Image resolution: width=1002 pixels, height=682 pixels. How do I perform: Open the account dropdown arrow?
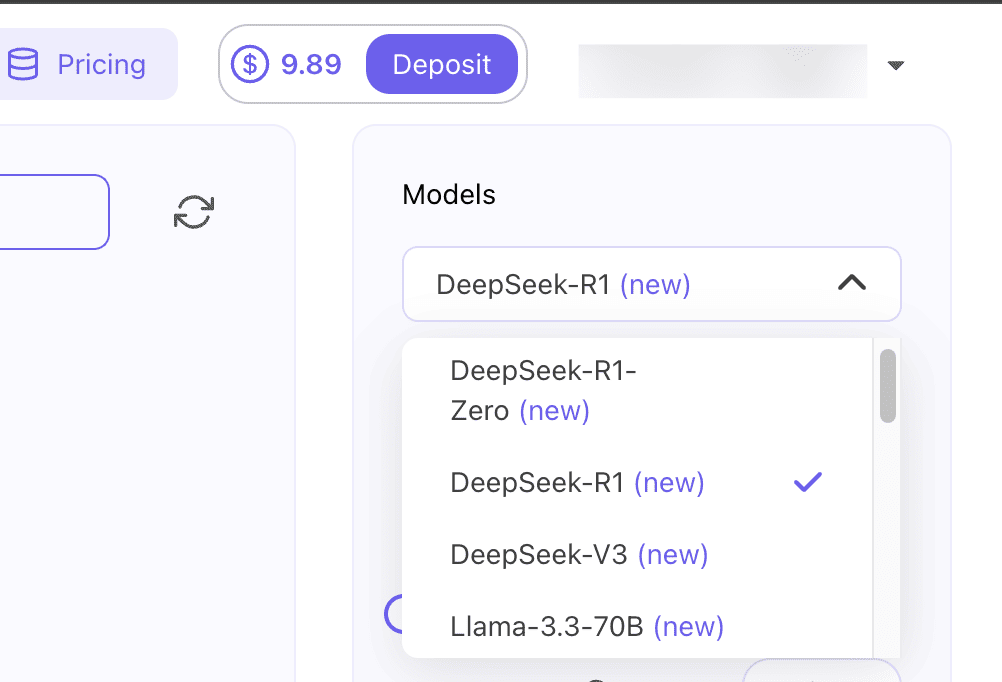(x=896, y=65)
